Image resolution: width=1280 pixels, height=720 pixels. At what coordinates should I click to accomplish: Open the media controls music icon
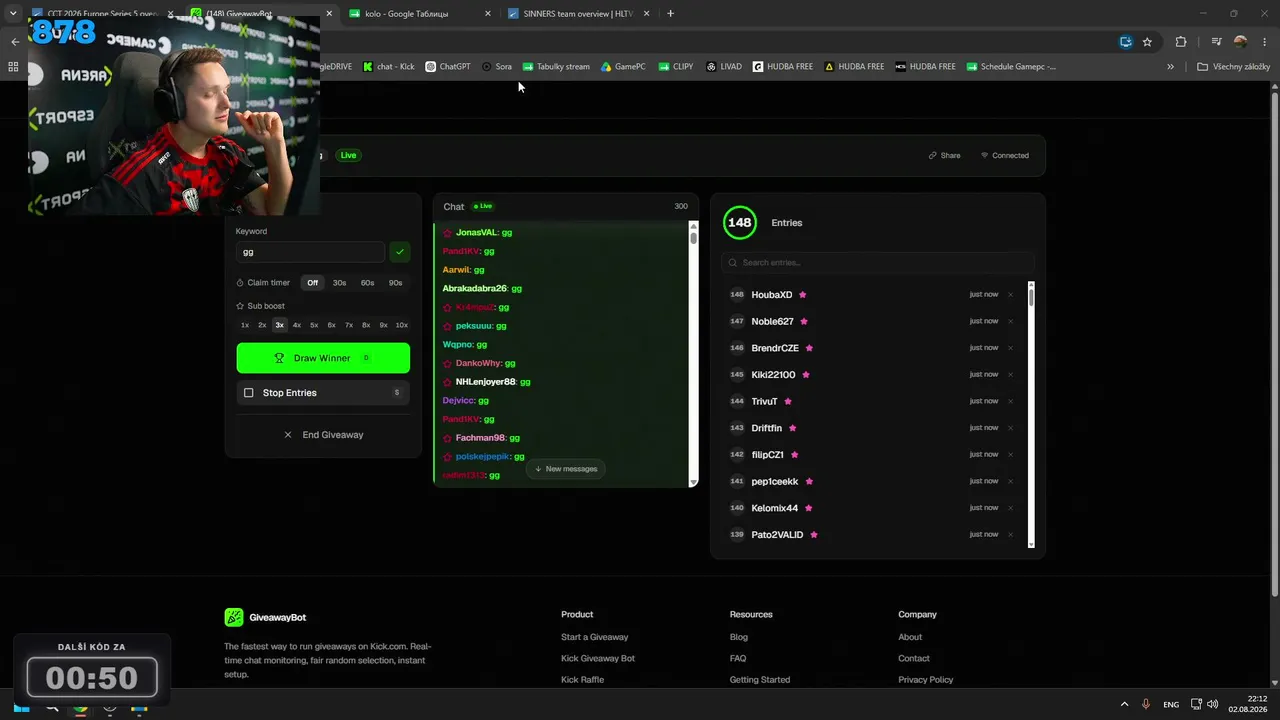[1216, 42]
